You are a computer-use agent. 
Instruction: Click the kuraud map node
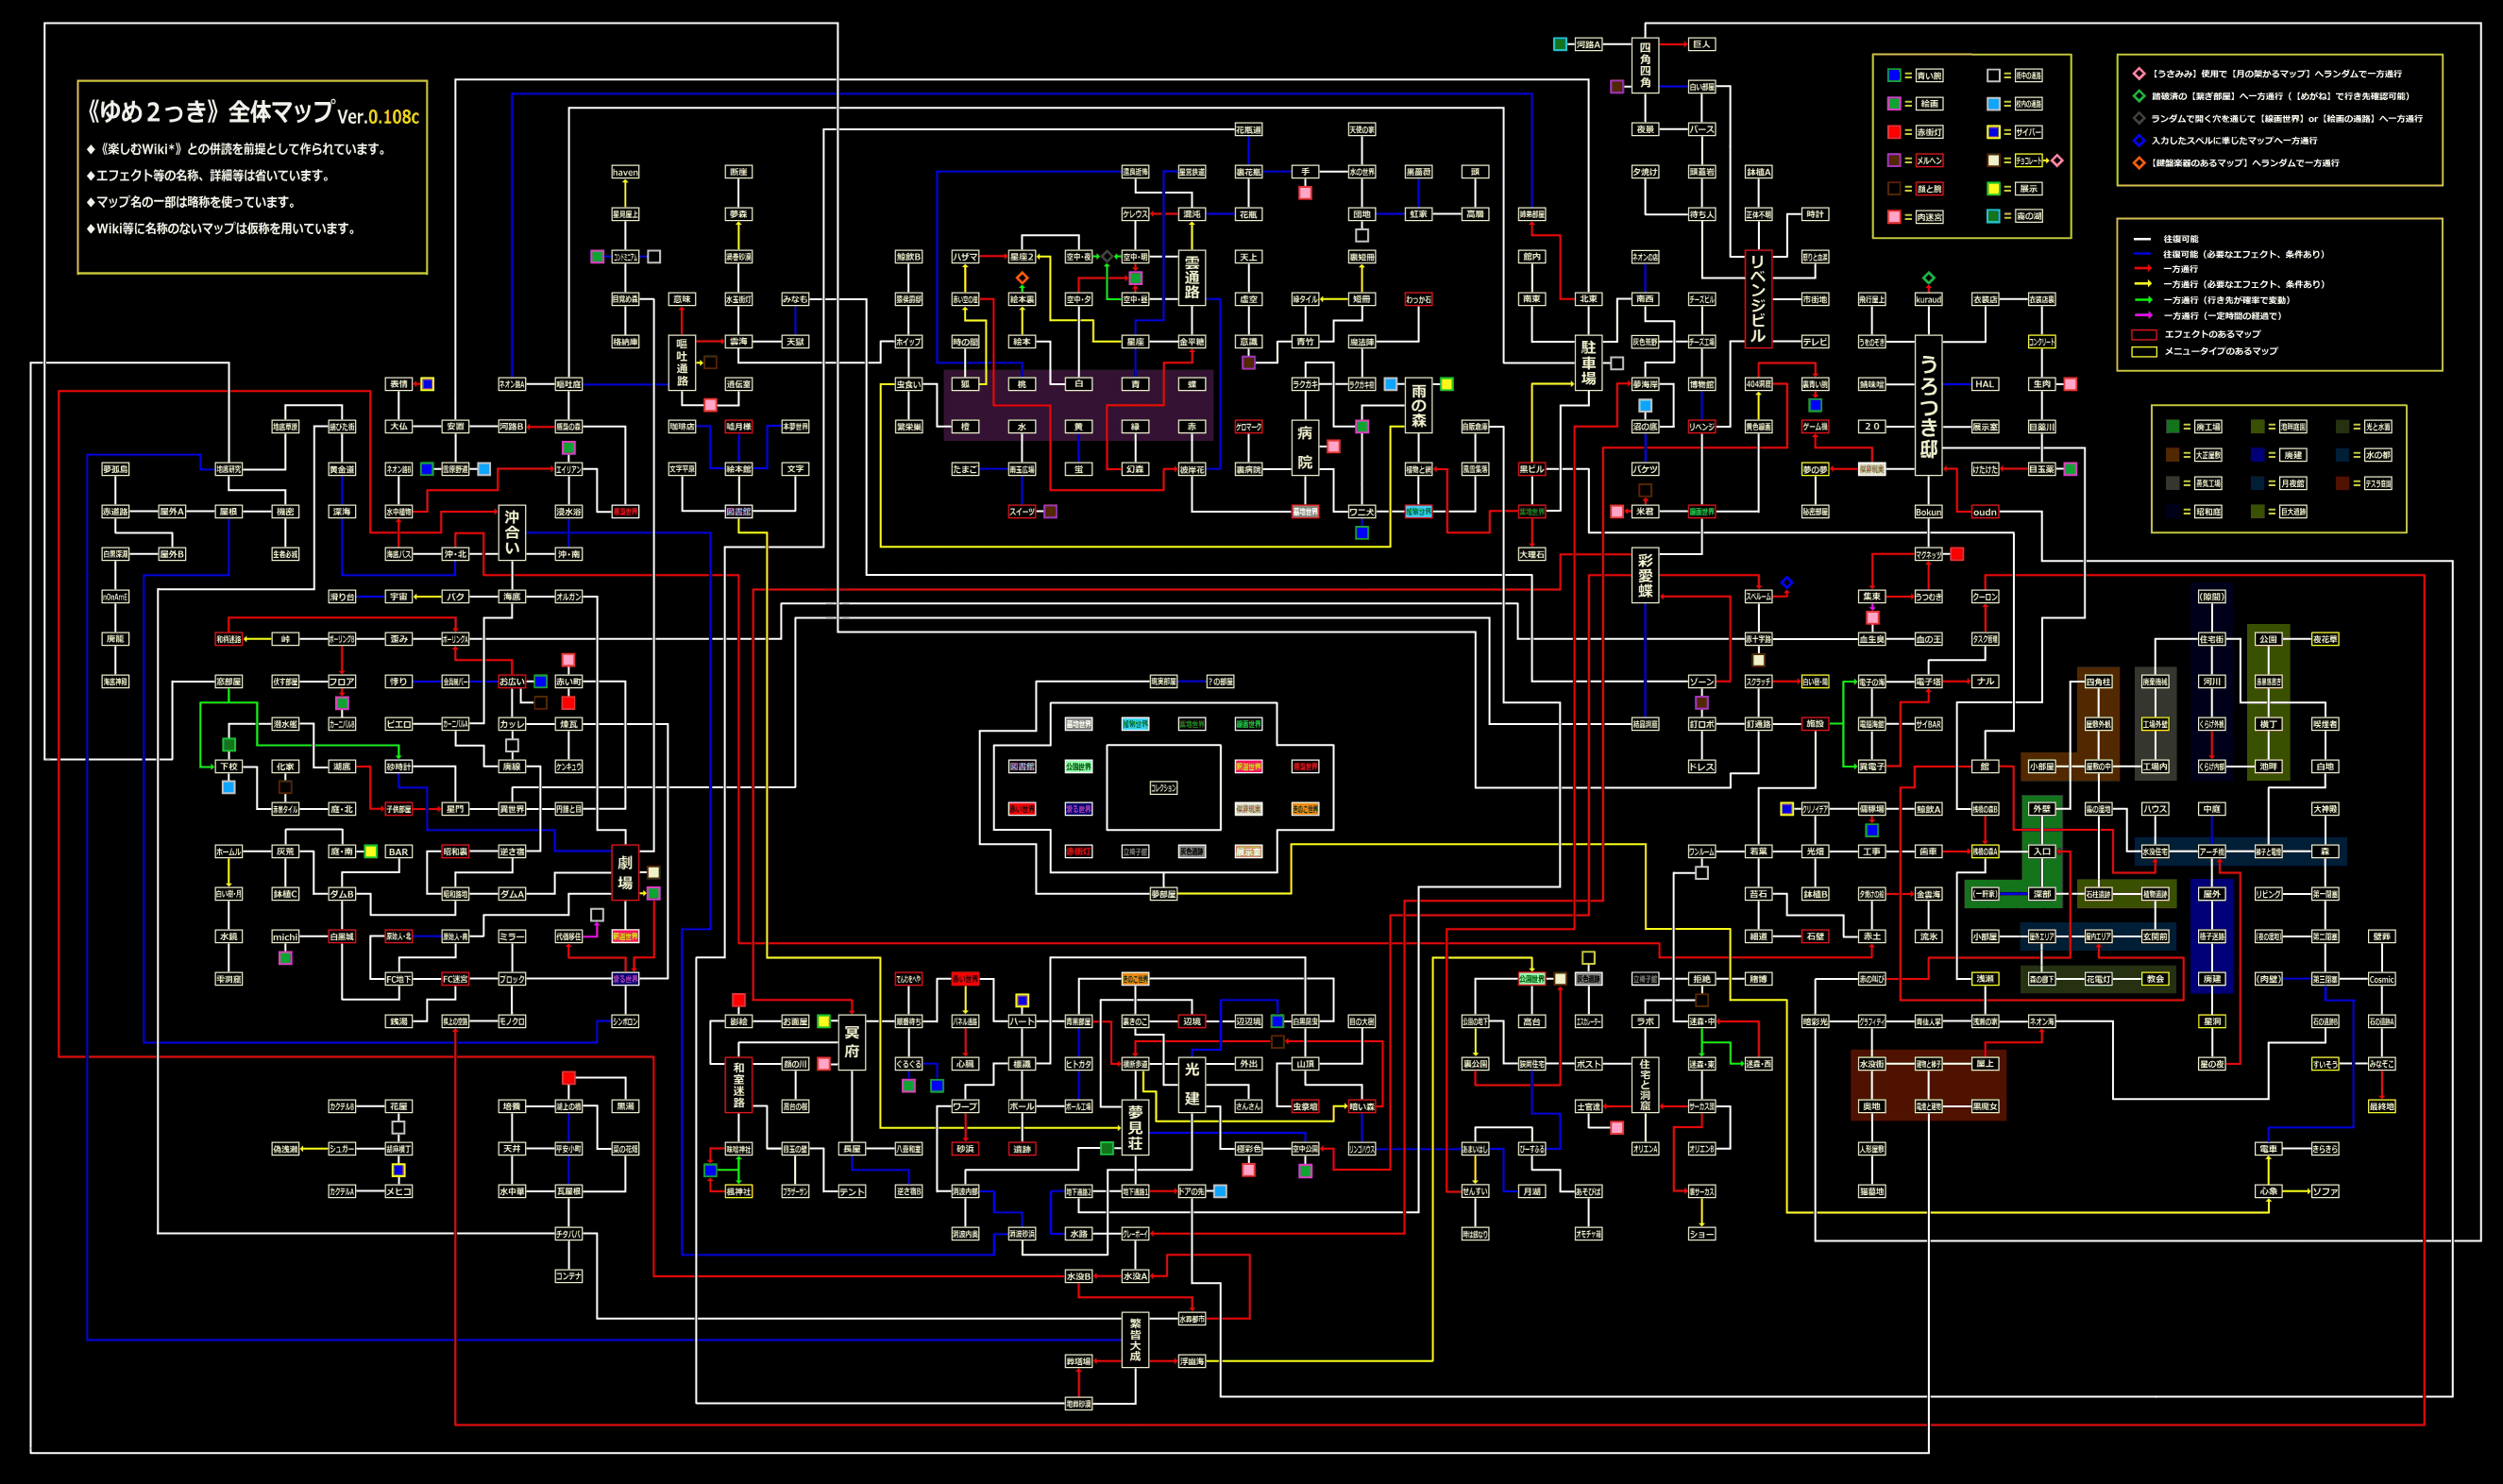pos(1928,299)
